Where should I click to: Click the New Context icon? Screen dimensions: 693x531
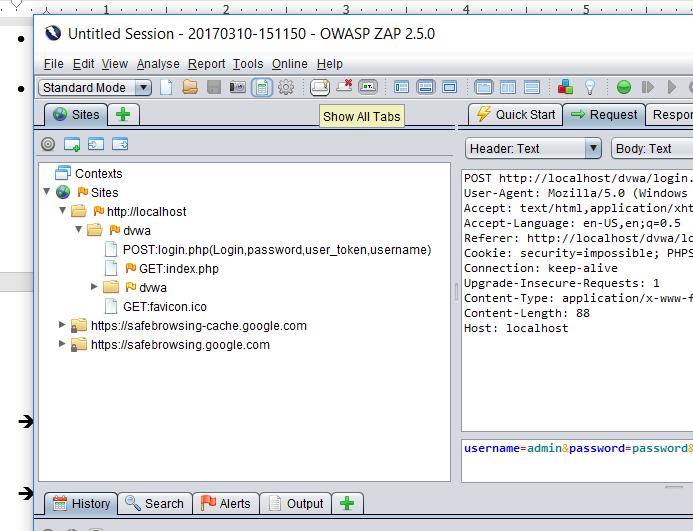[72, 144]
